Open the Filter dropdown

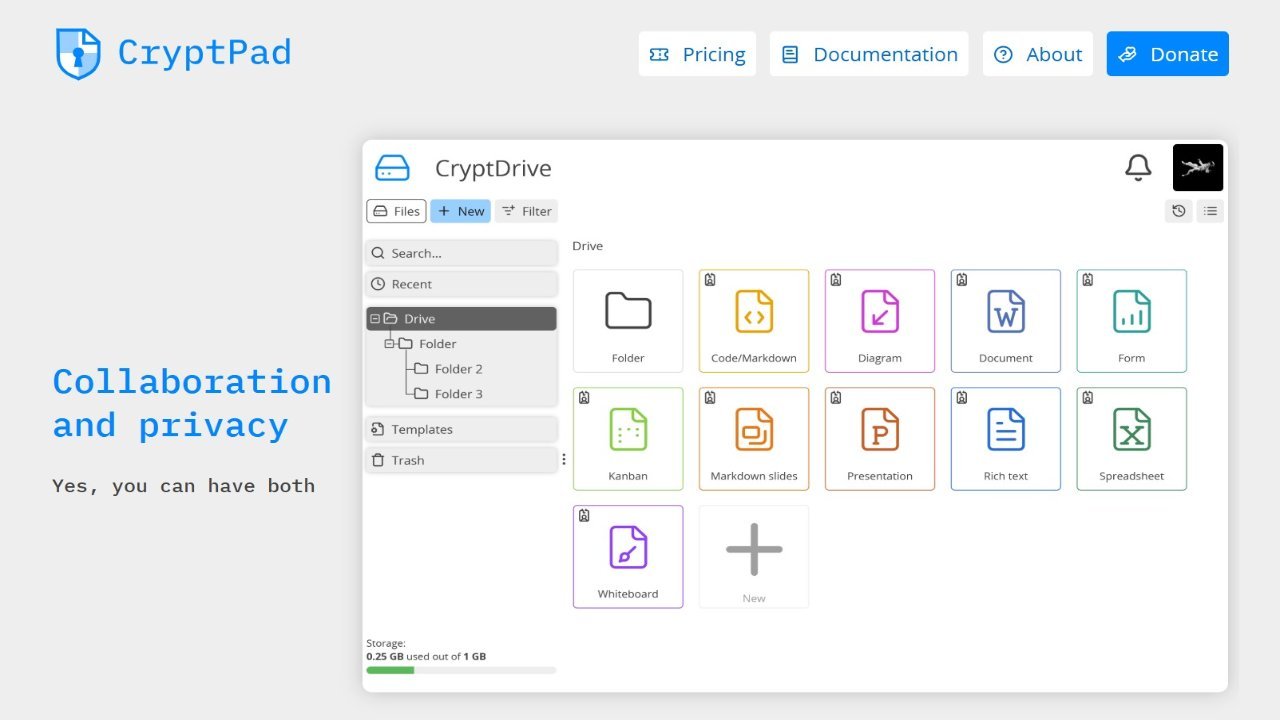point(526,211)
